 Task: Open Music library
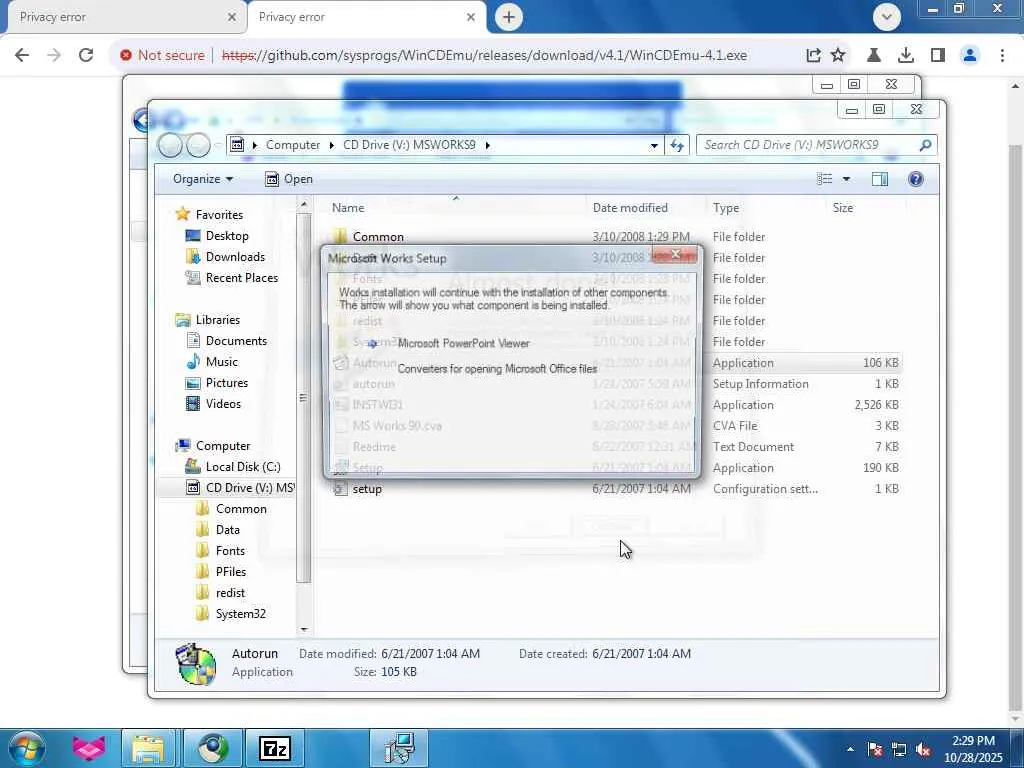pyautogui.click(x=221, y=362)
